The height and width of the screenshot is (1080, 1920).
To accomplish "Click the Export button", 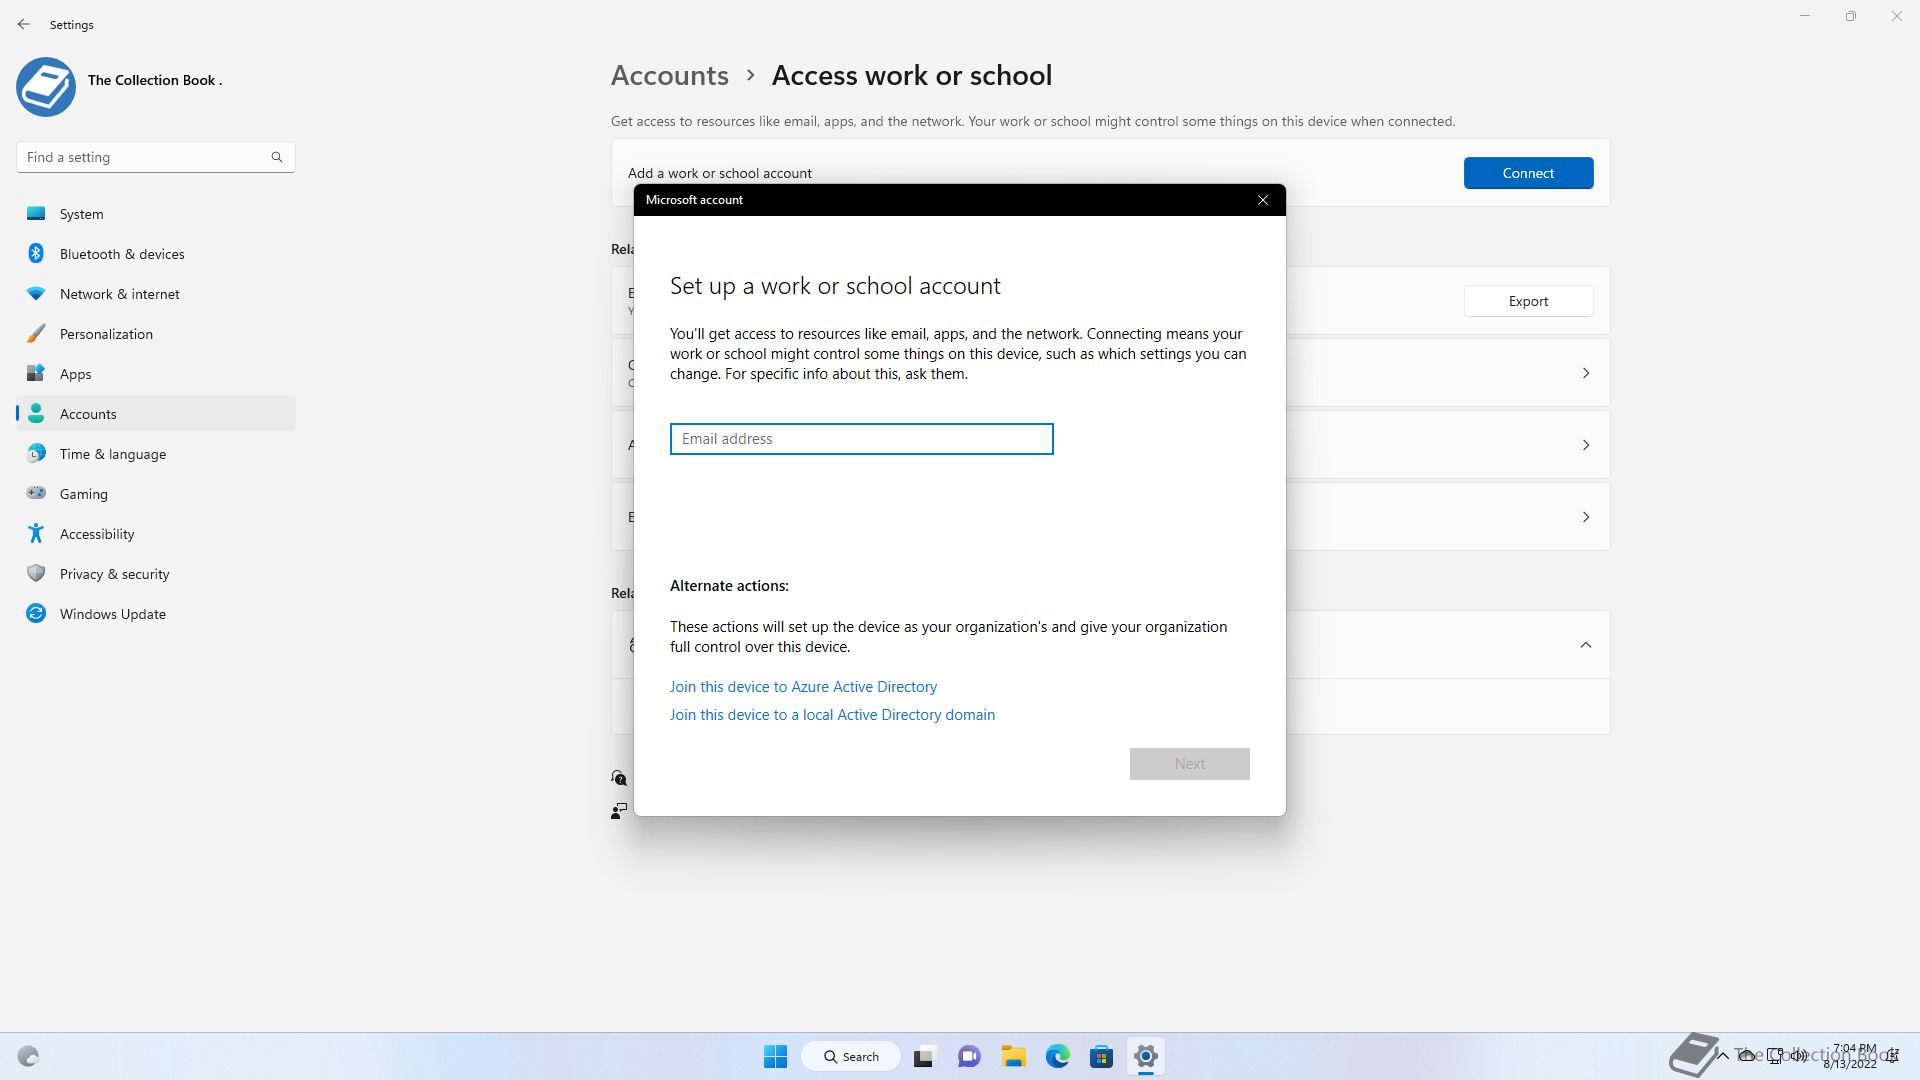I will (1528, 301).
